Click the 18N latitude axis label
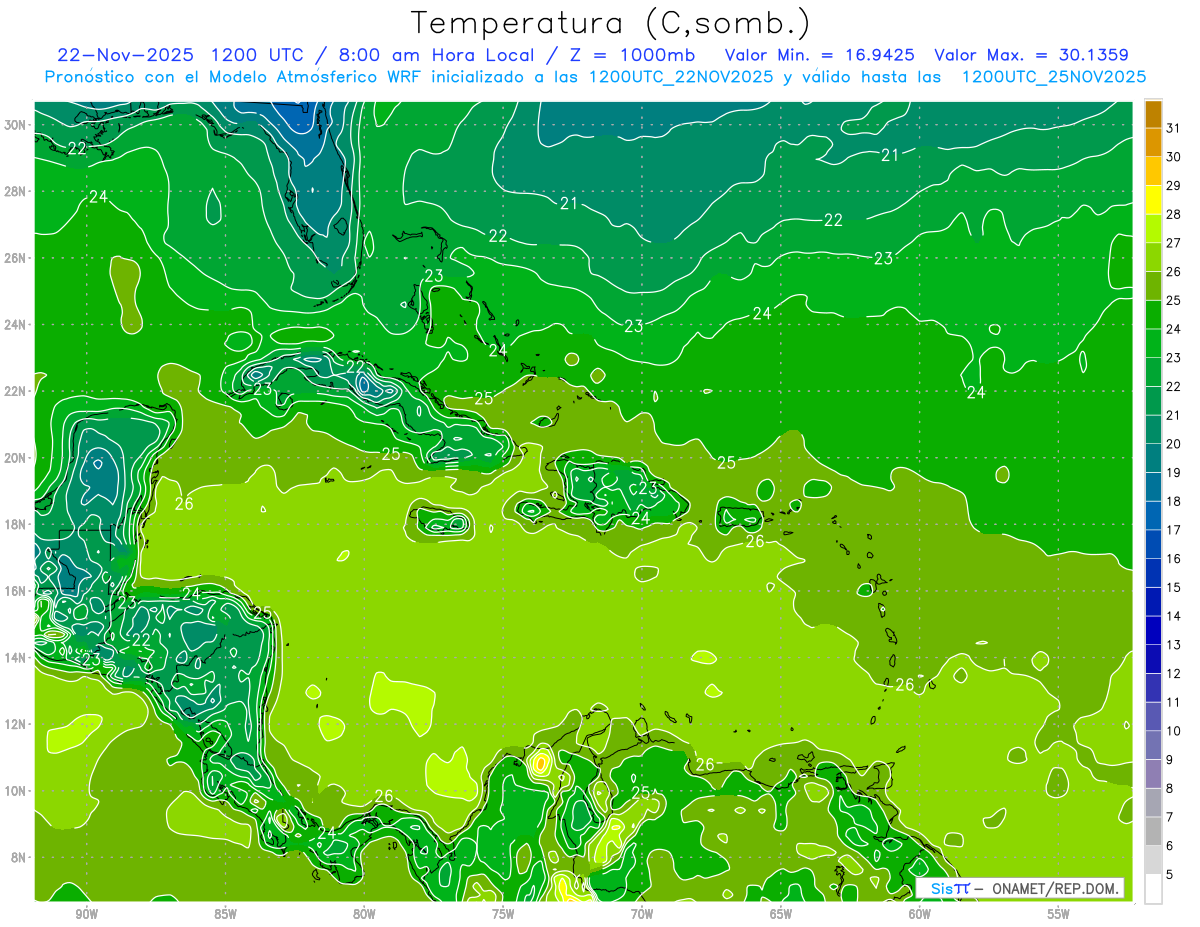The width and height of the screenshot is (1200, 927). (17, 524)
